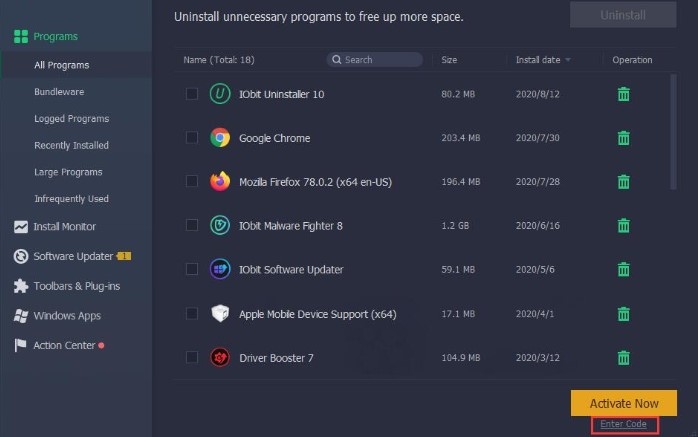The height and width of the screenshot is (437, 698).
Task: Open Toolbars & Plug-ins section label
Action: [77, 286]
